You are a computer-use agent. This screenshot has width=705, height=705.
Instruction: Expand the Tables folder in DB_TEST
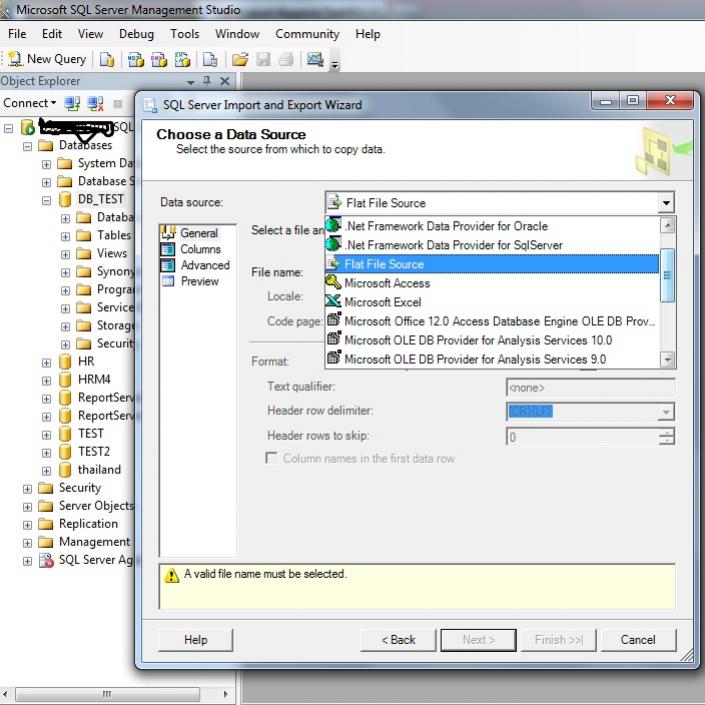[x=65, y=236]
